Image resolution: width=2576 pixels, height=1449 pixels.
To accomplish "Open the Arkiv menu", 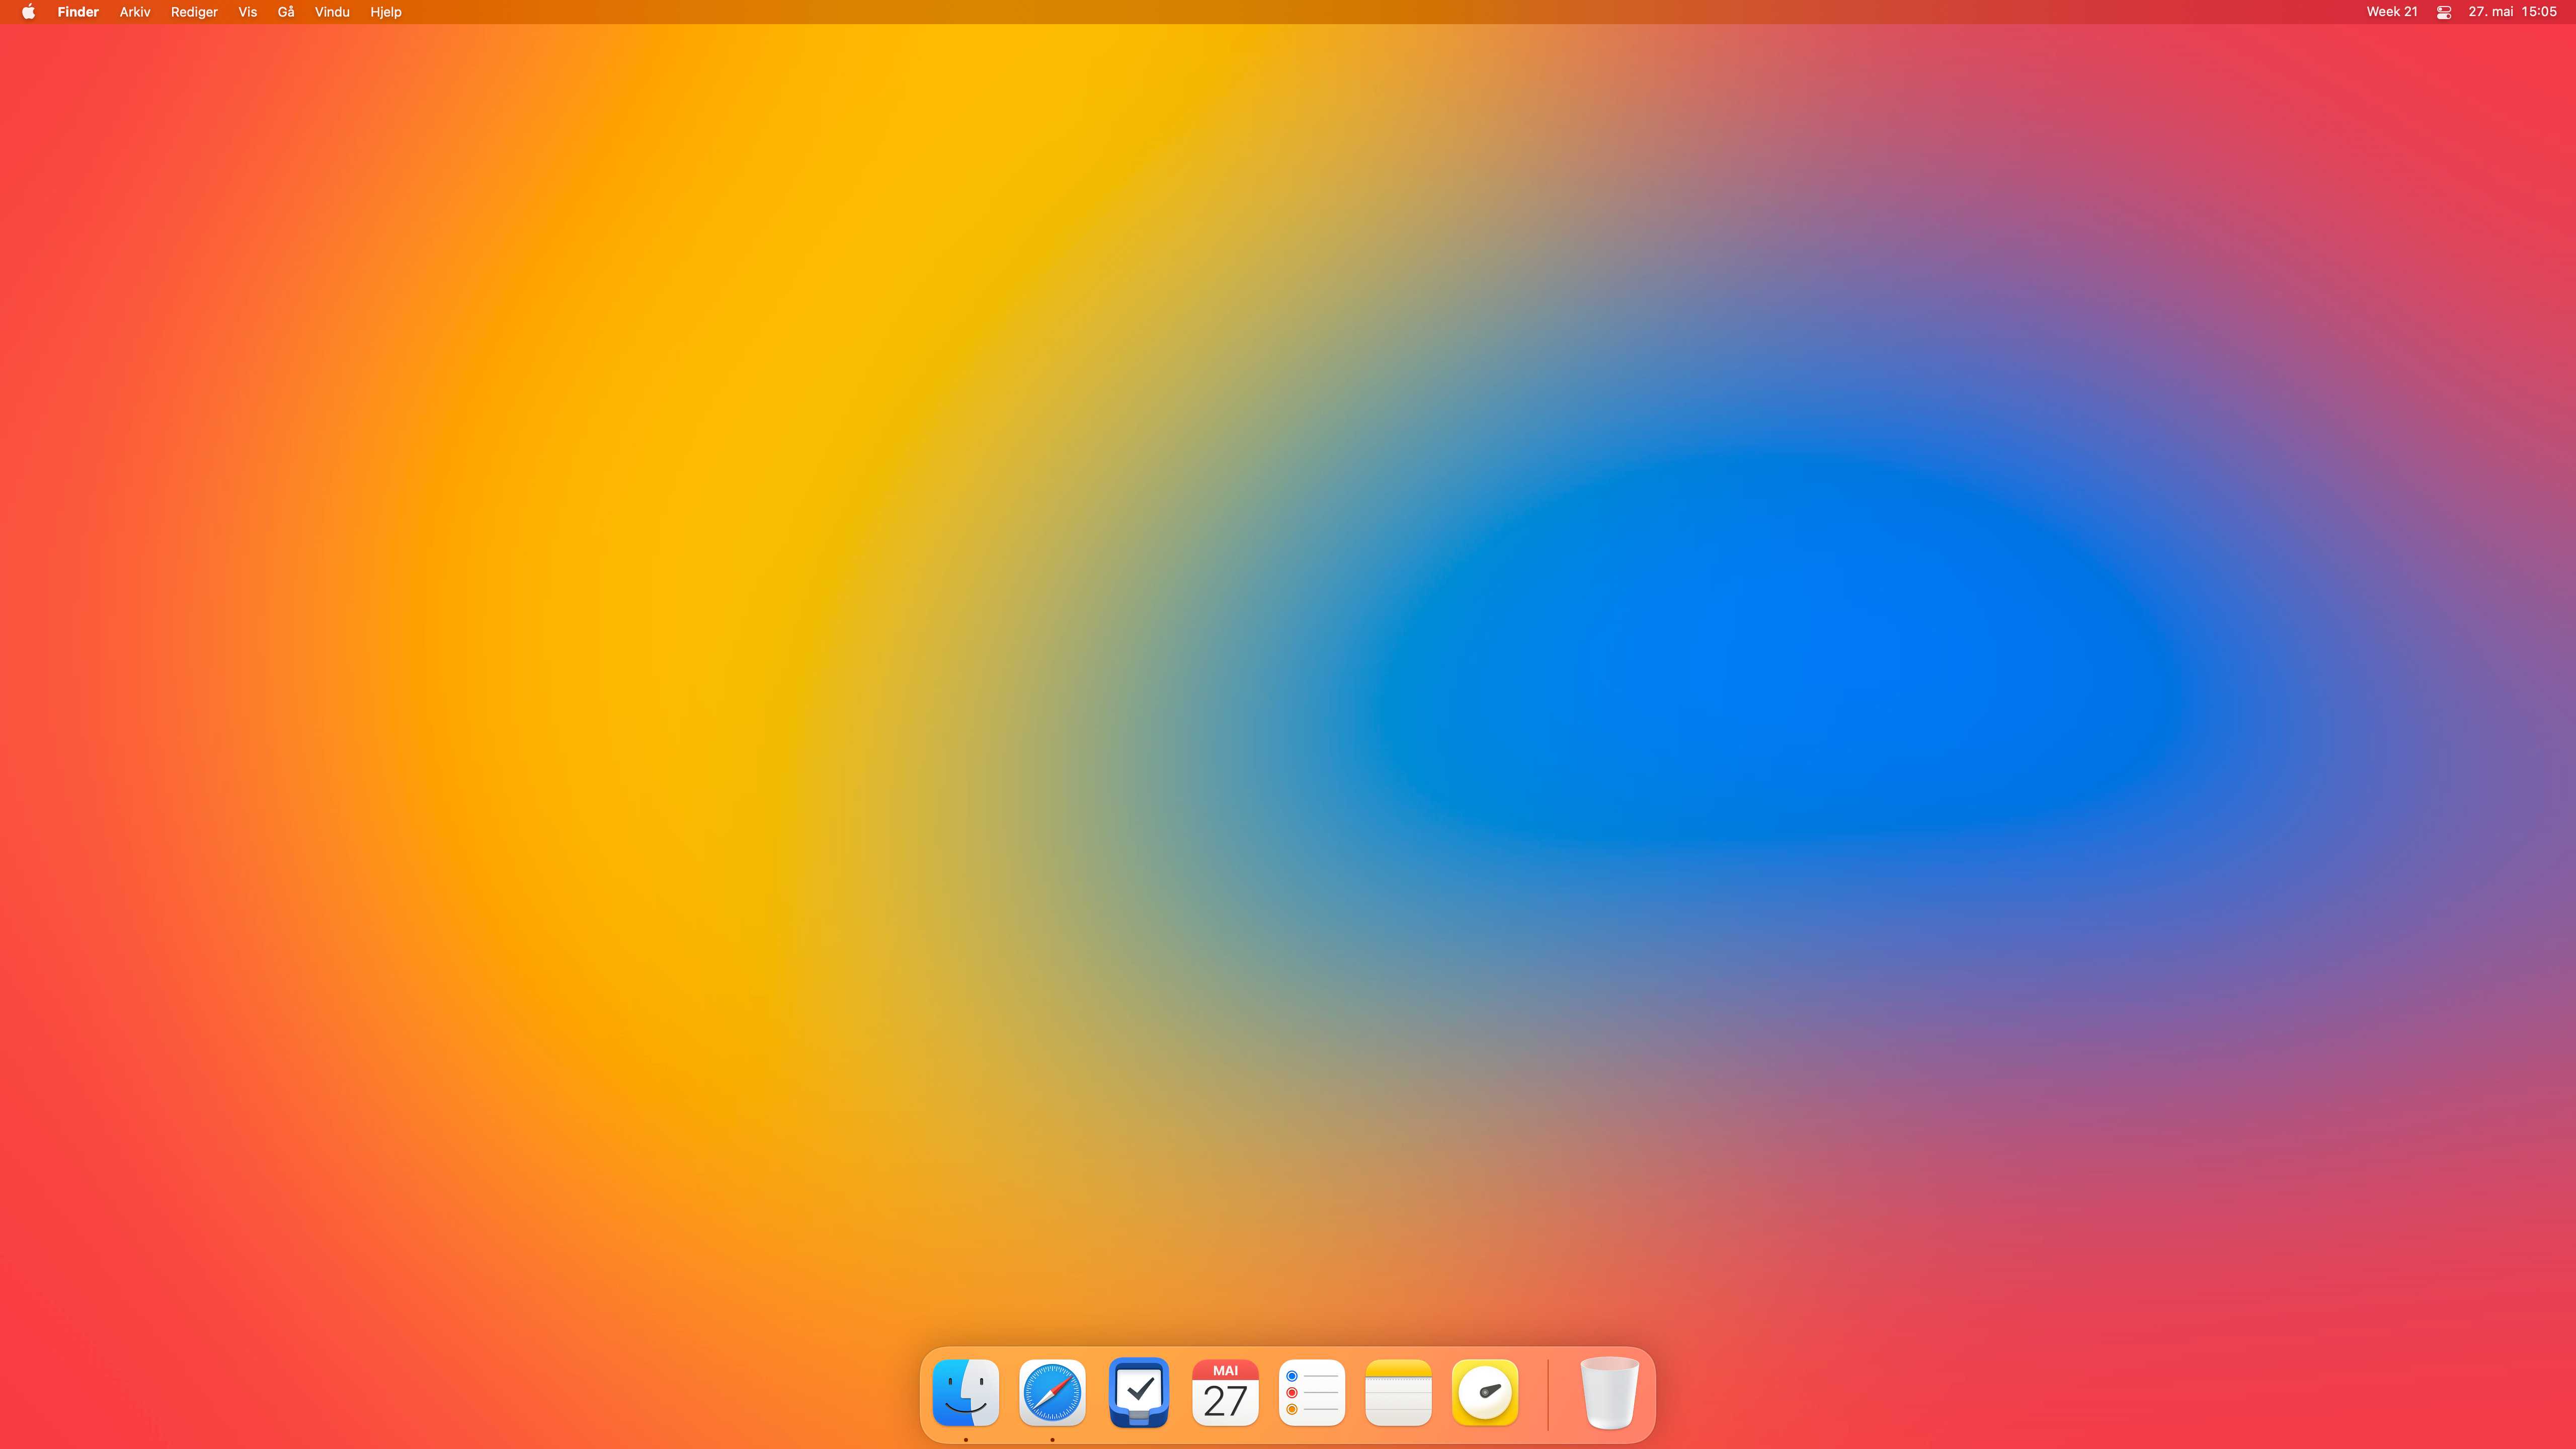I will coord(135,12).
